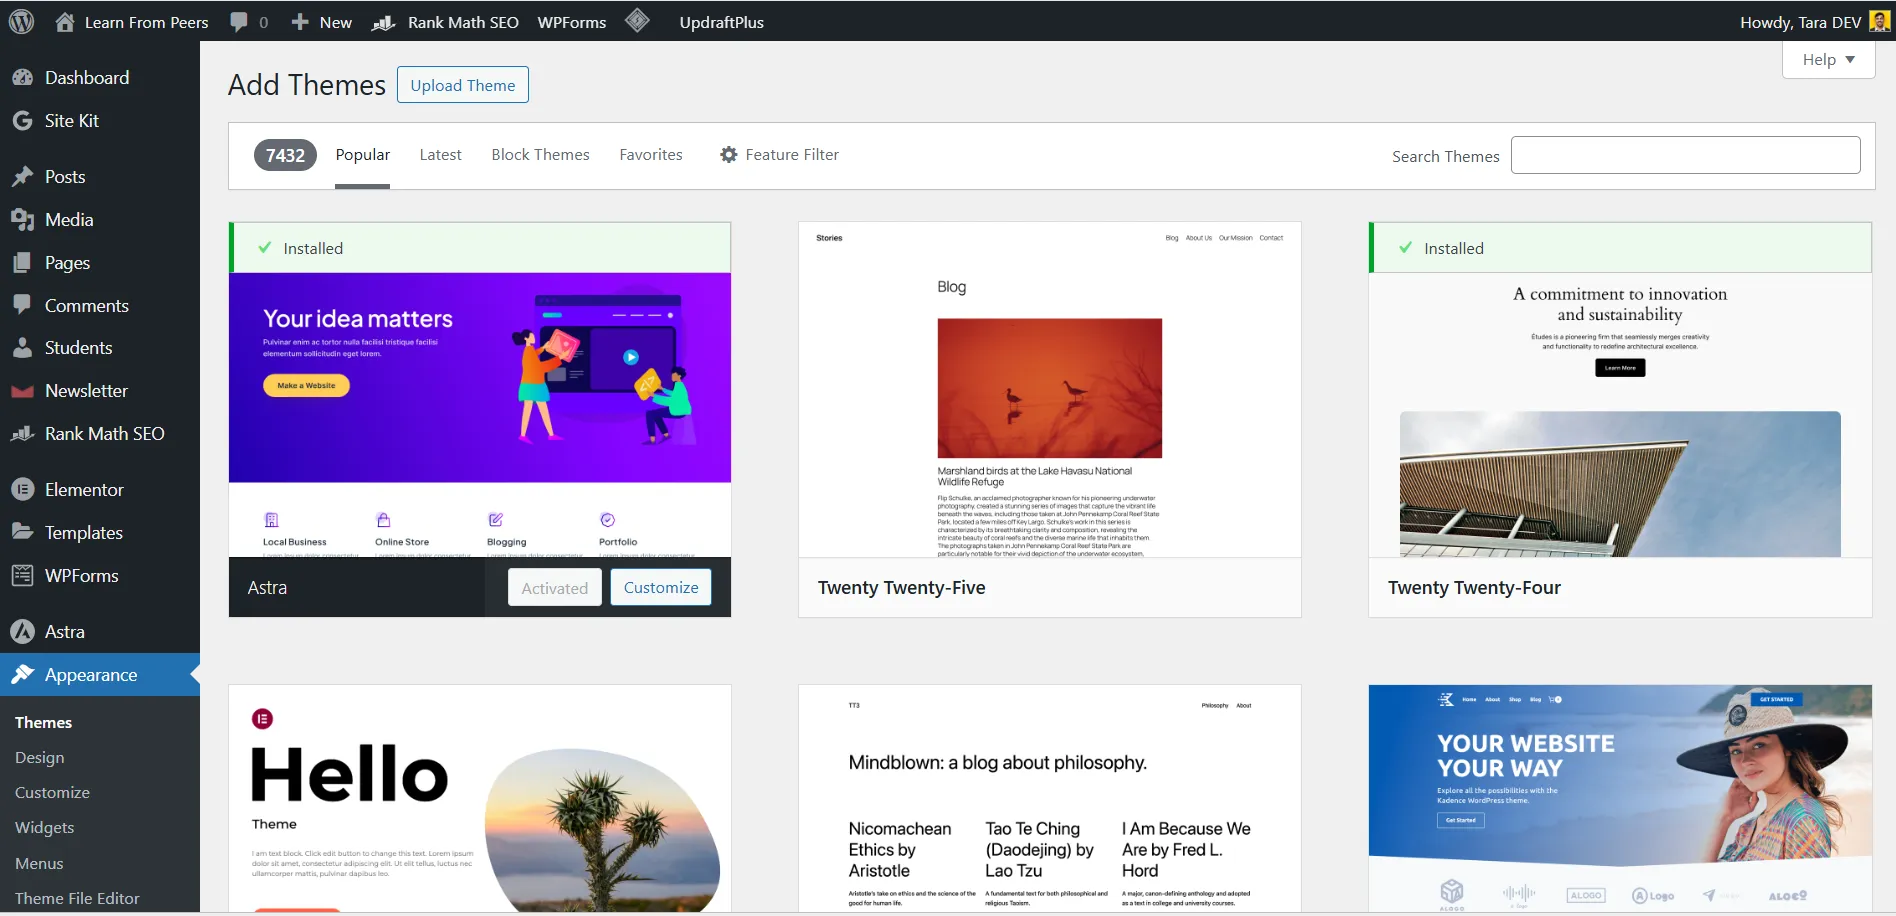Viewport: 1896px width, 916px height.
Task: Open the Hello theme thumbnail
Action: pos(480,798)
